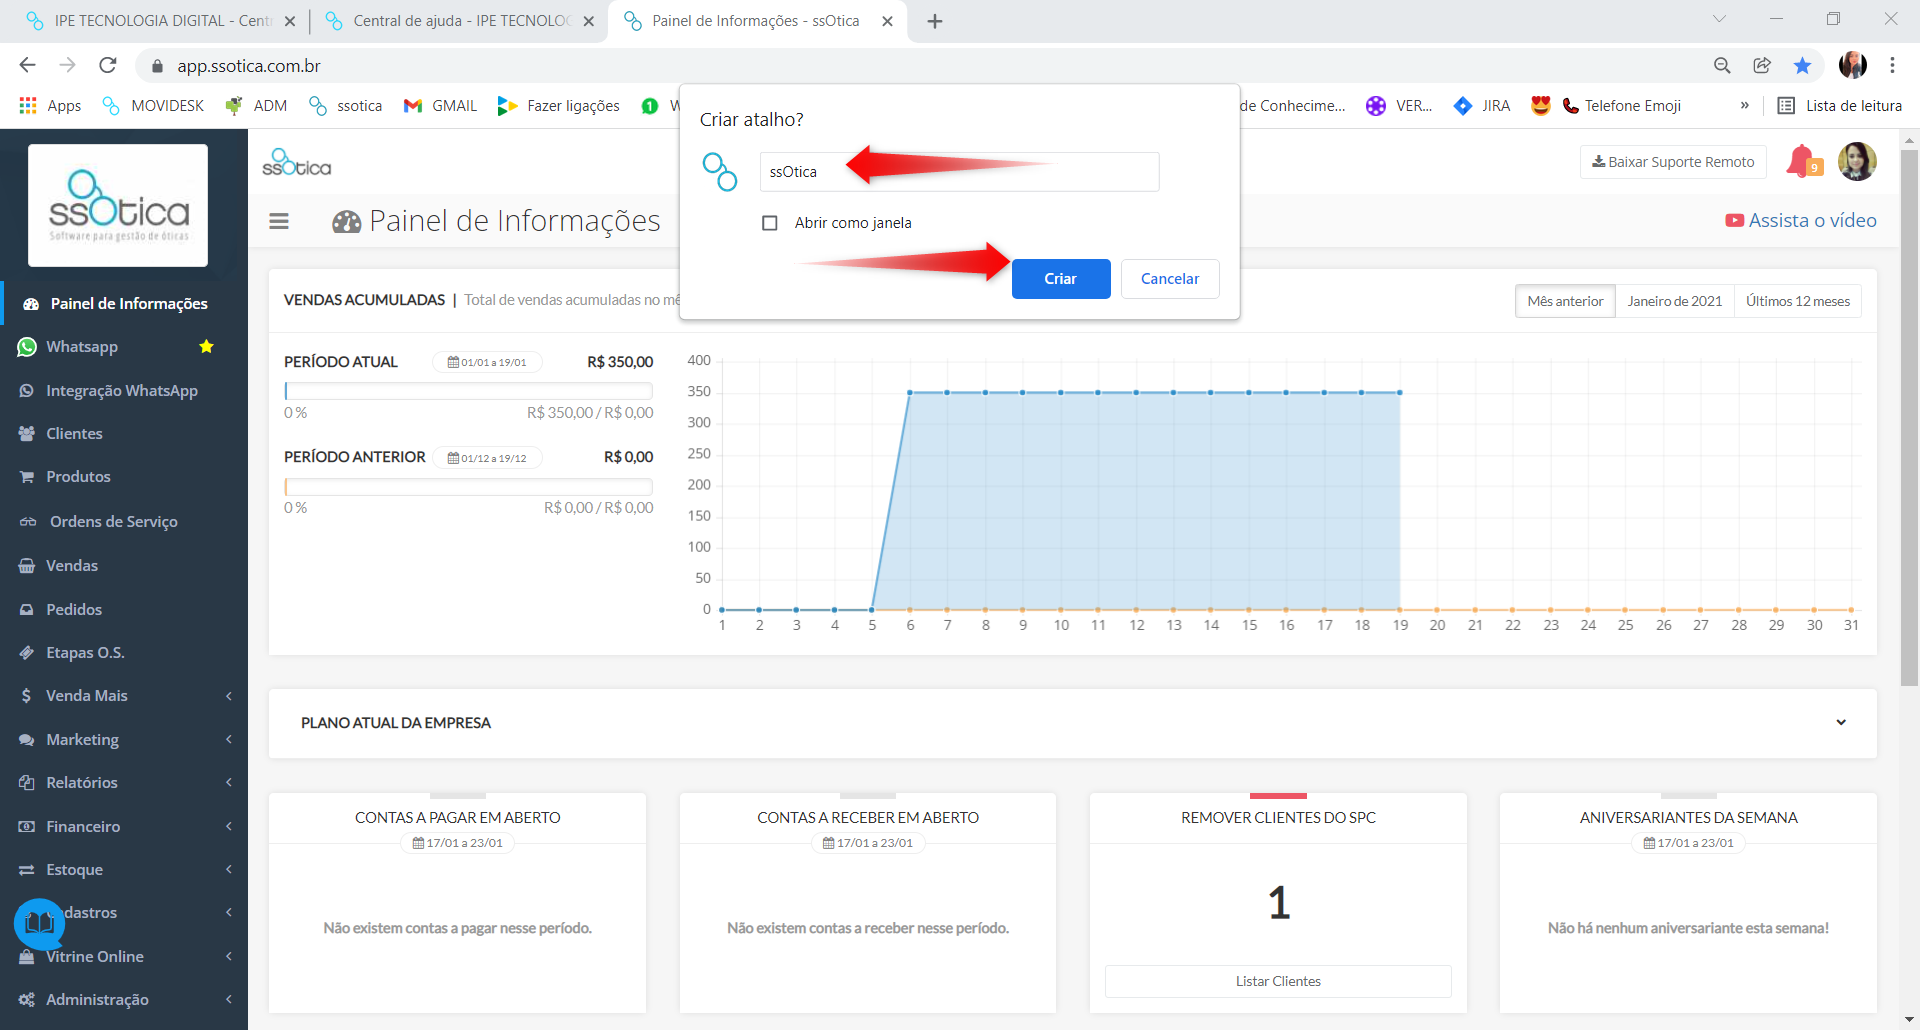
Task: Click the Assista o vídeo link
Action: pos(1801,220)
